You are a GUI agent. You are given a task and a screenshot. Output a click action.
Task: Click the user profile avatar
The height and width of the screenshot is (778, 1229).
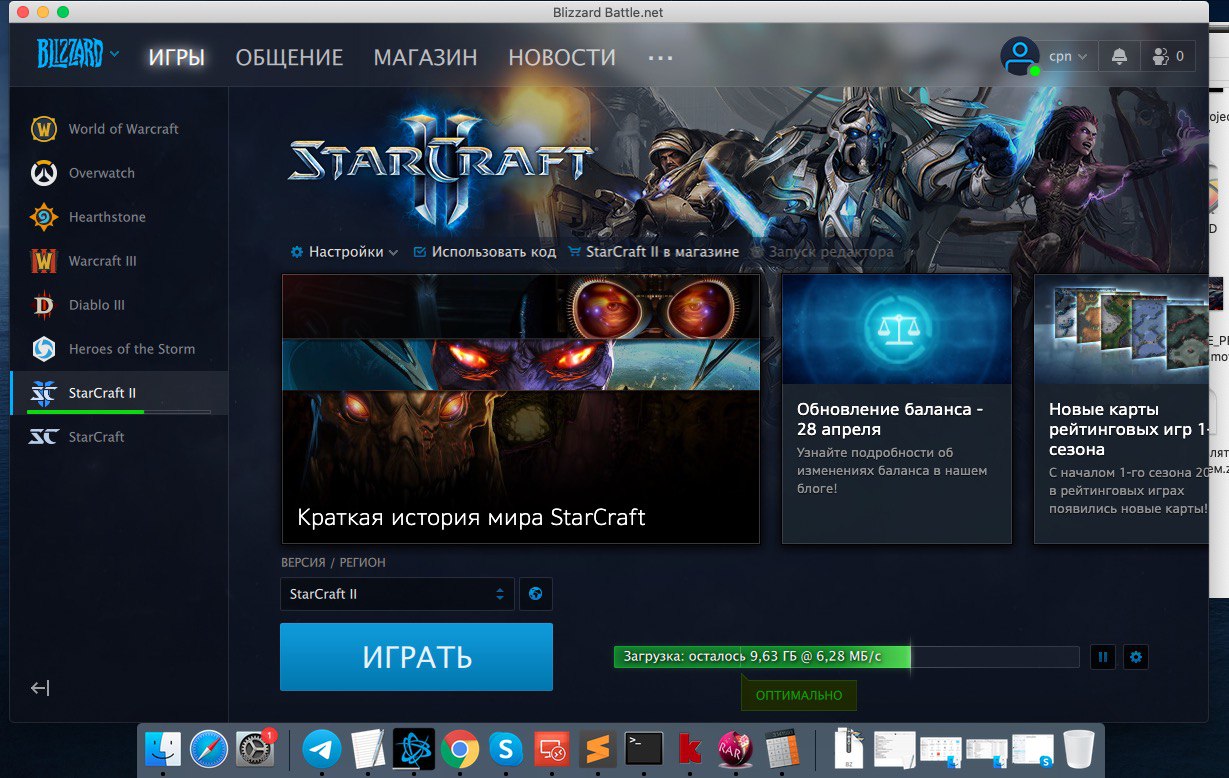pyautogui.click(x=1020, y=56)
